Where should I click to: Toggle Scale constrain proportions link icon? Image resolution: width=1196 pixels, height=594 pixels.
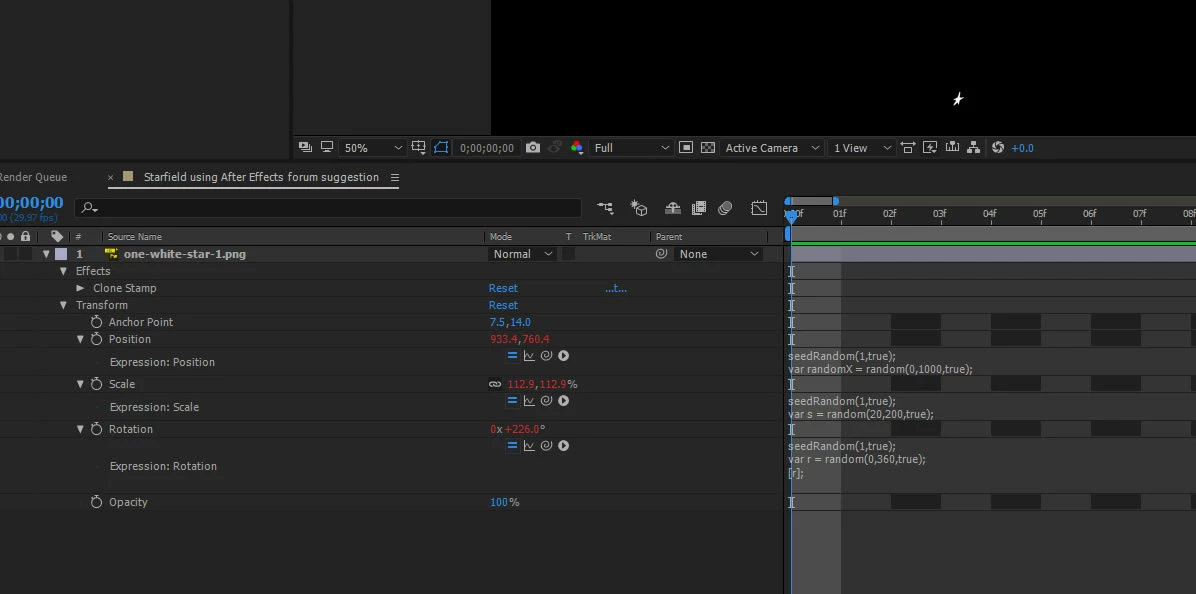[495, 384]
